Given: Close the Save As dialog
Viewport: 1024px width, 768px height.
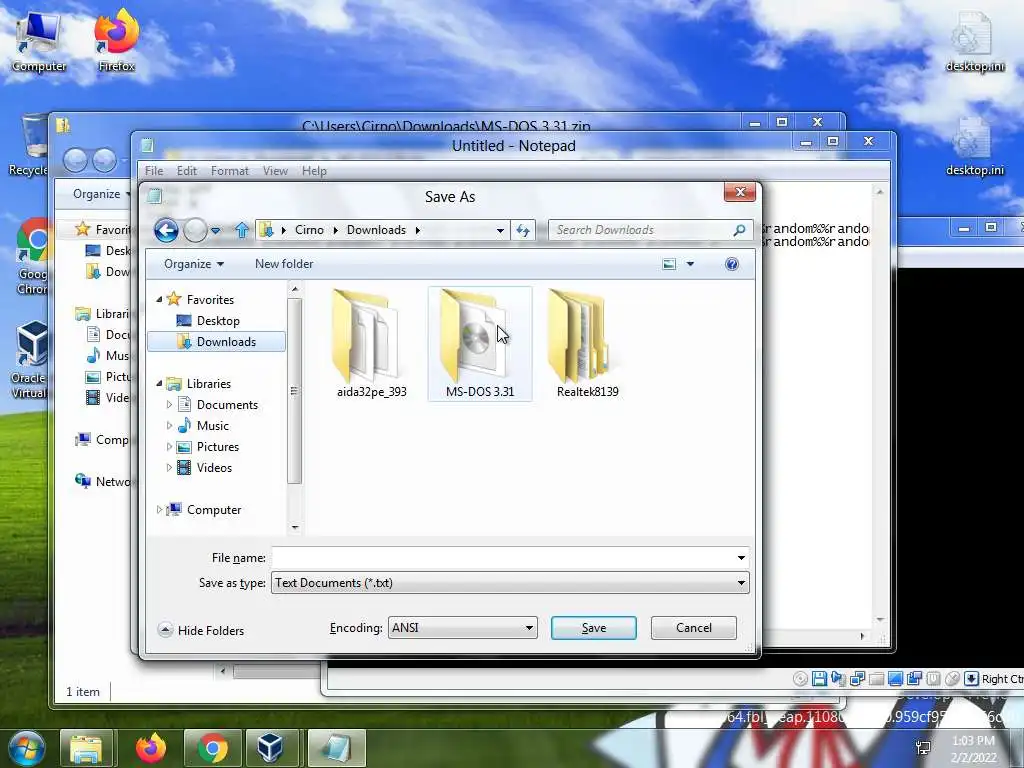Looking at the screenshot, I should tap(740, 192).
